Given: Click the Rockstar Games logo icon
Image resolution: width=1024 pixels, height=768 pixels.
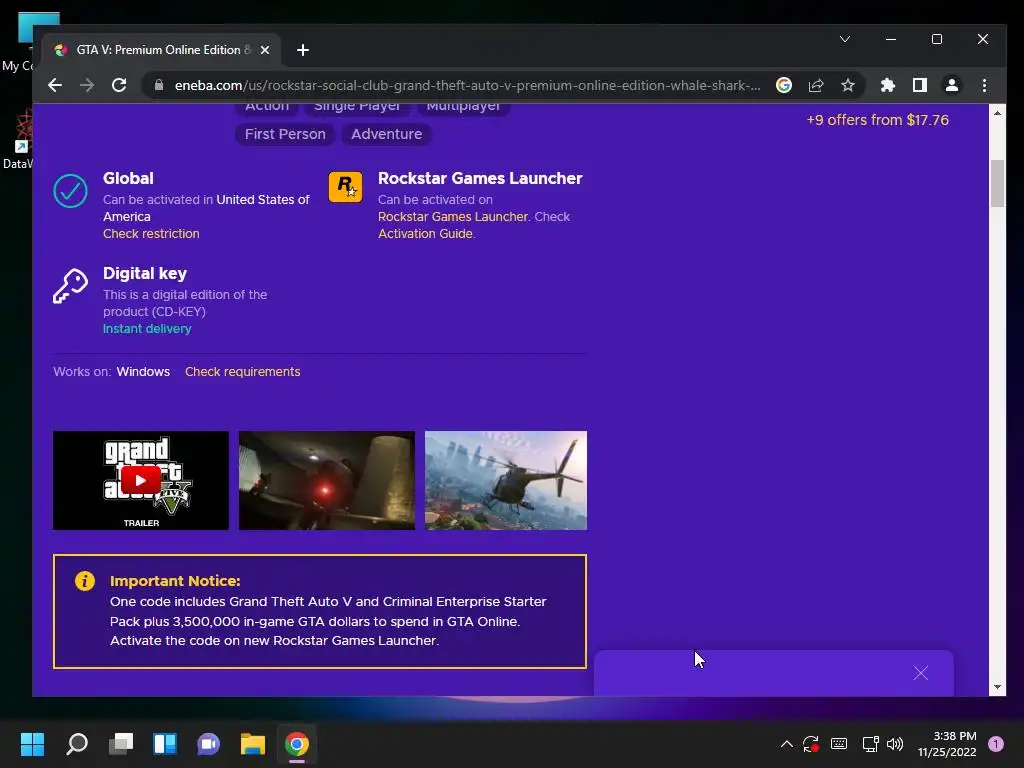Looking at the screenshot, I should [345, 187].
